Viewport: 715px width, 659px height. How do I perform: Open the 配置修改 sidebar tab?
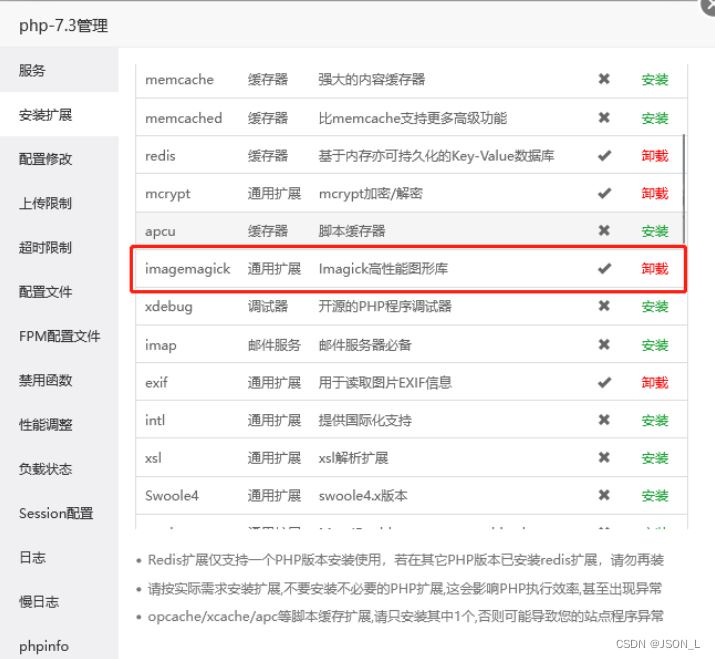[59, 159]
